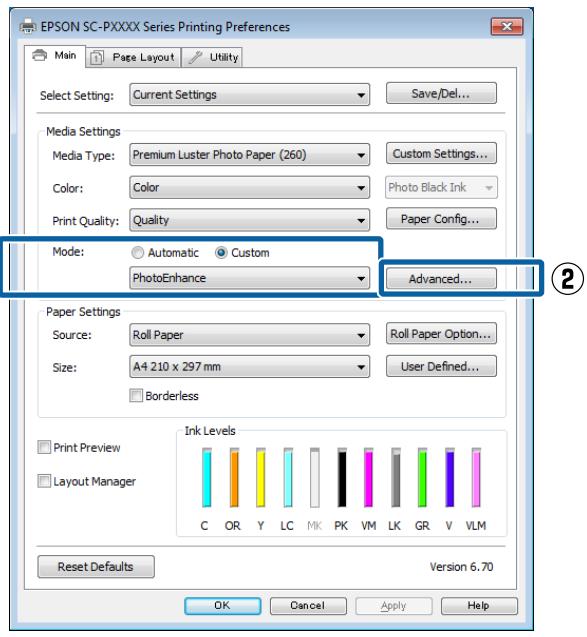This screenshot has height=637, width=587.
Task: Open the Photo Black Ink dropdown
Action: pos(441,187)
